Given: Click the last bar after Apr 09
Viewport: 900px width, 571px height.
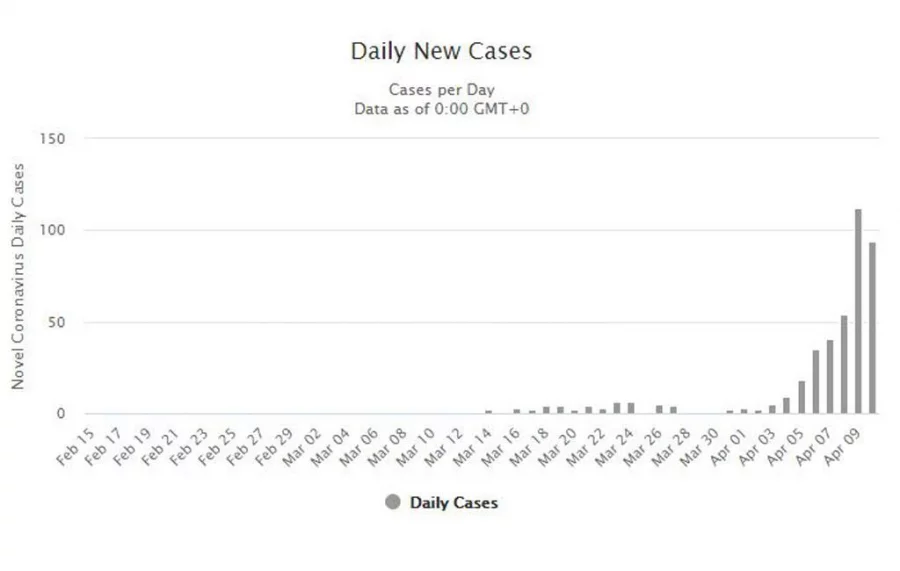Looking at the screenshot, I should click(872, 328).
